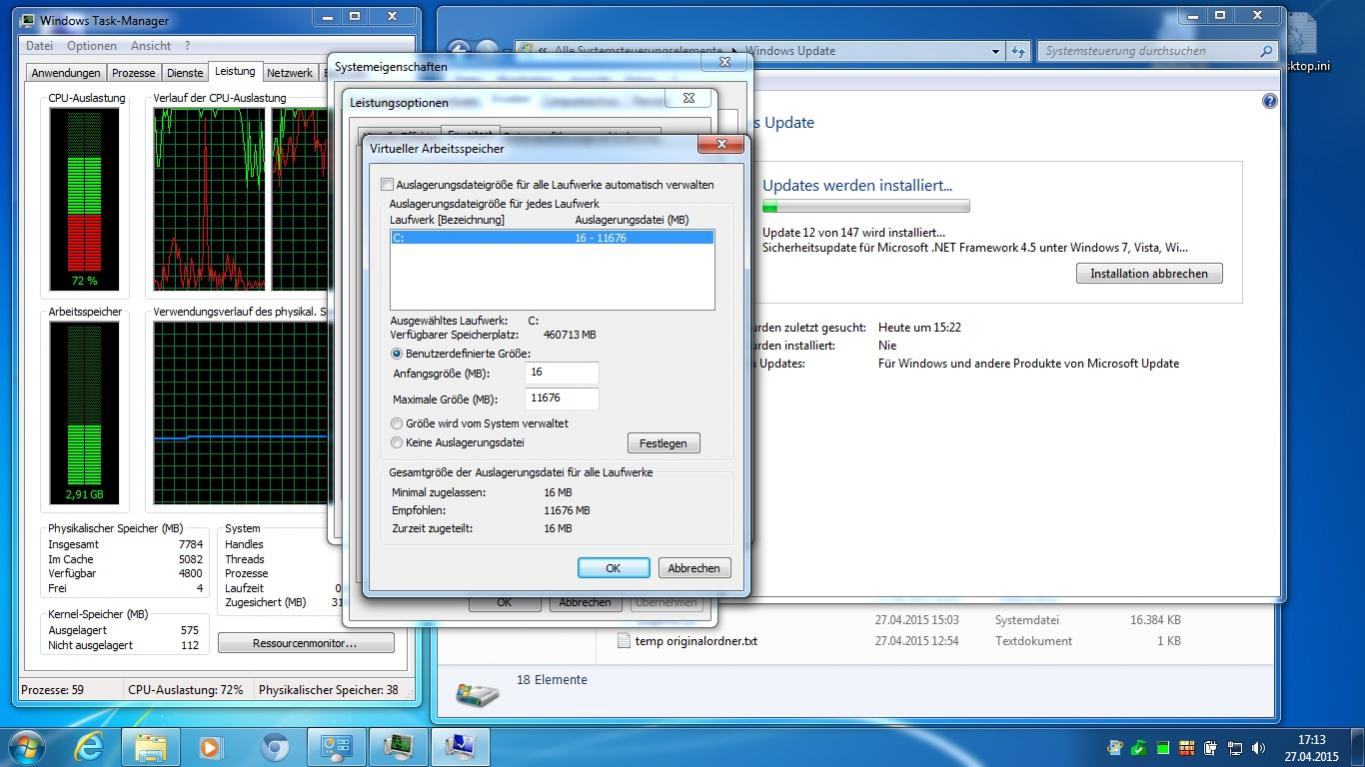Select Keine Auslagerungsdatei option
Image resolution: width=1365 pixels, height=767 pixels.
[397, 443]
